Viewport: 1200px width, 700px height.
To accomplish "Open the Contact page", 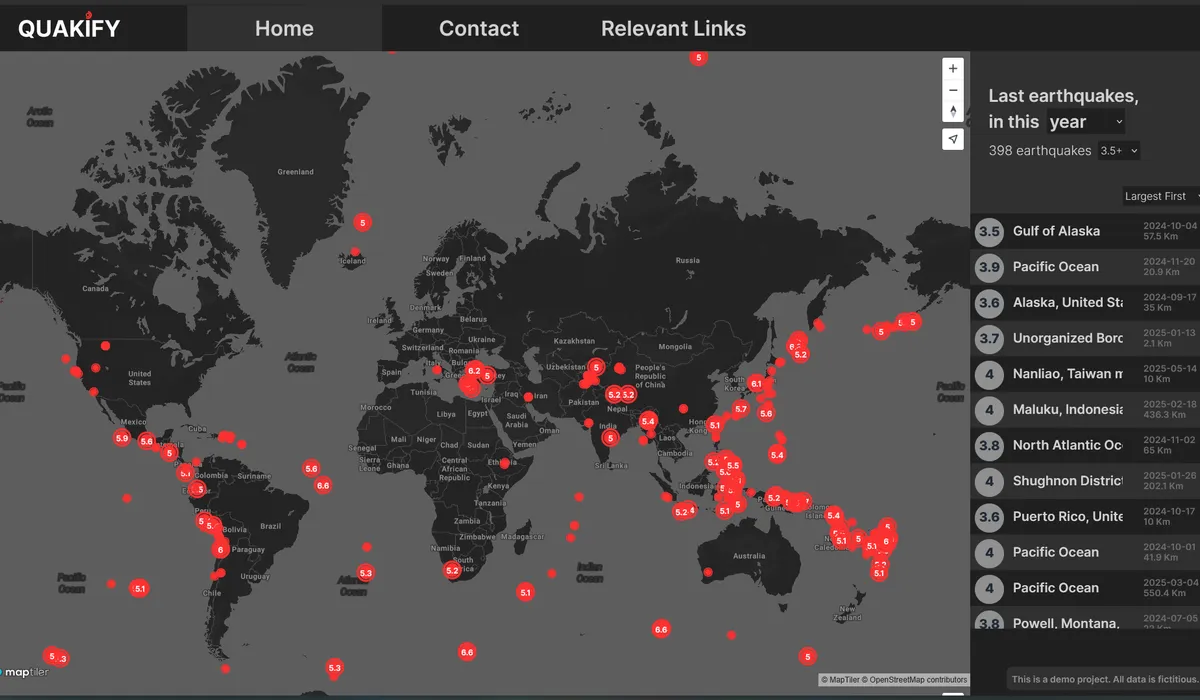I will (479, 28).
